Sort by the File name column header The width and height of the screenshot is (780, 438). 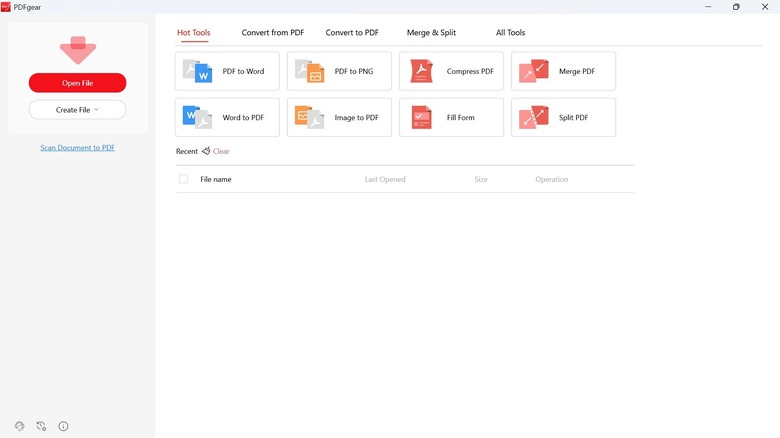pos(216,179)
